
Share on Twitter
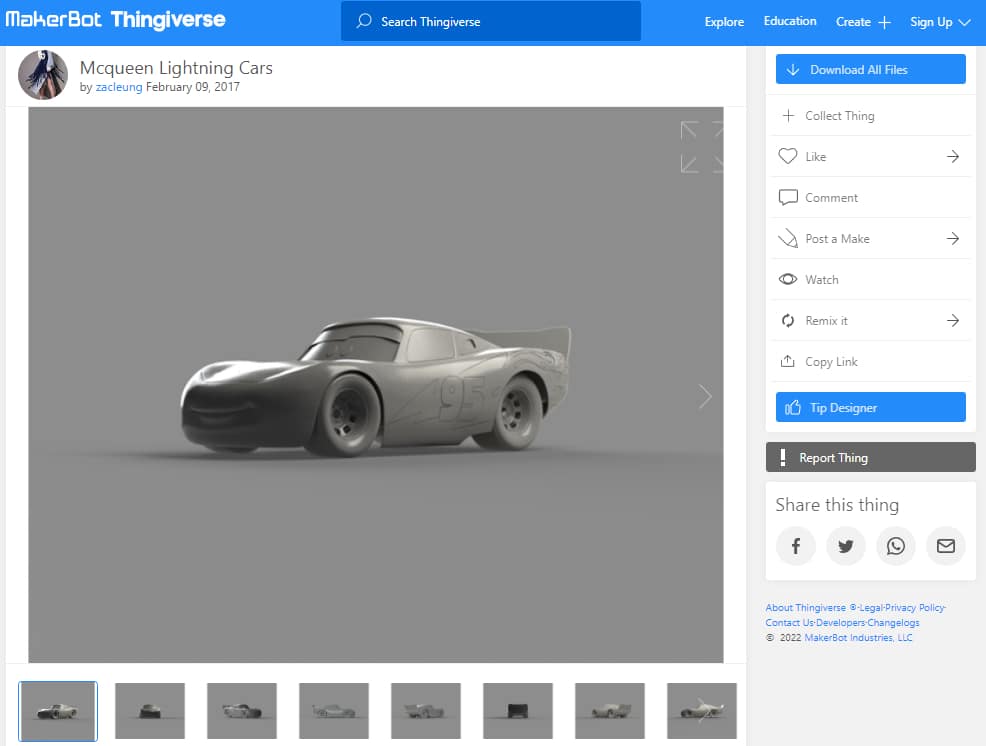tap(846, 546)
